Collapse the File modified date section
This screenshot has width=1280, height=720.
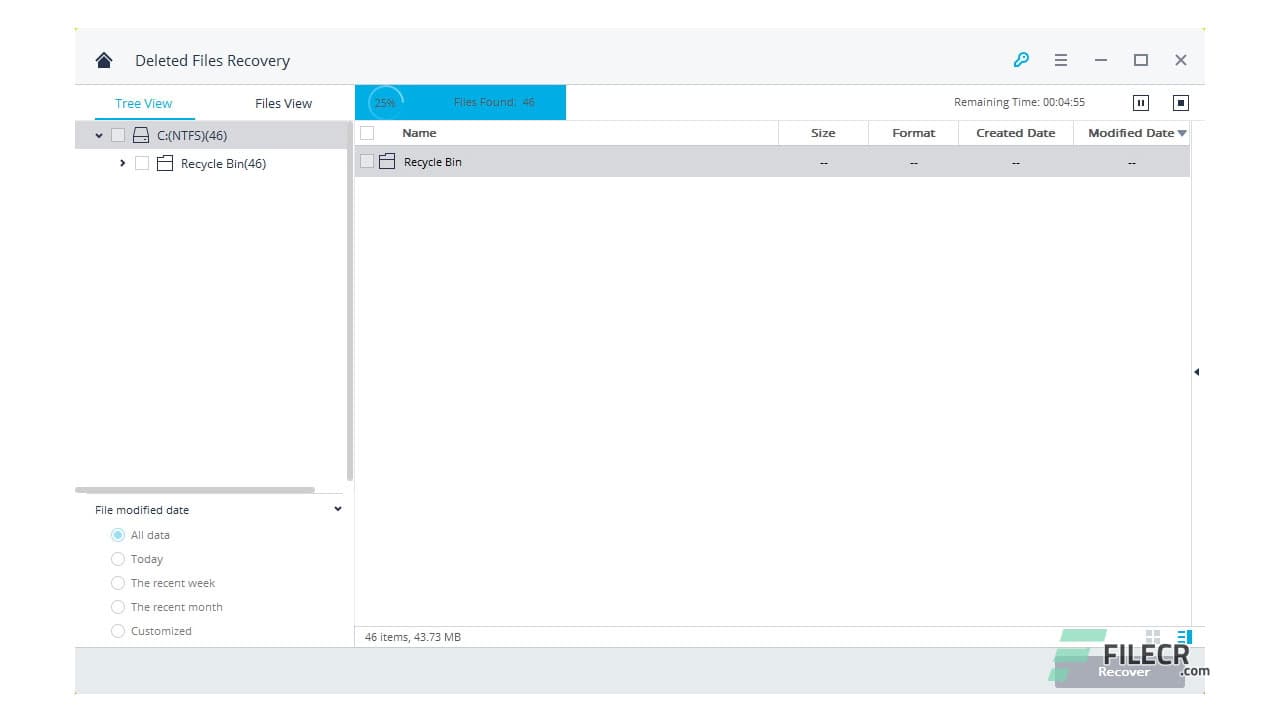pos(337,508)
